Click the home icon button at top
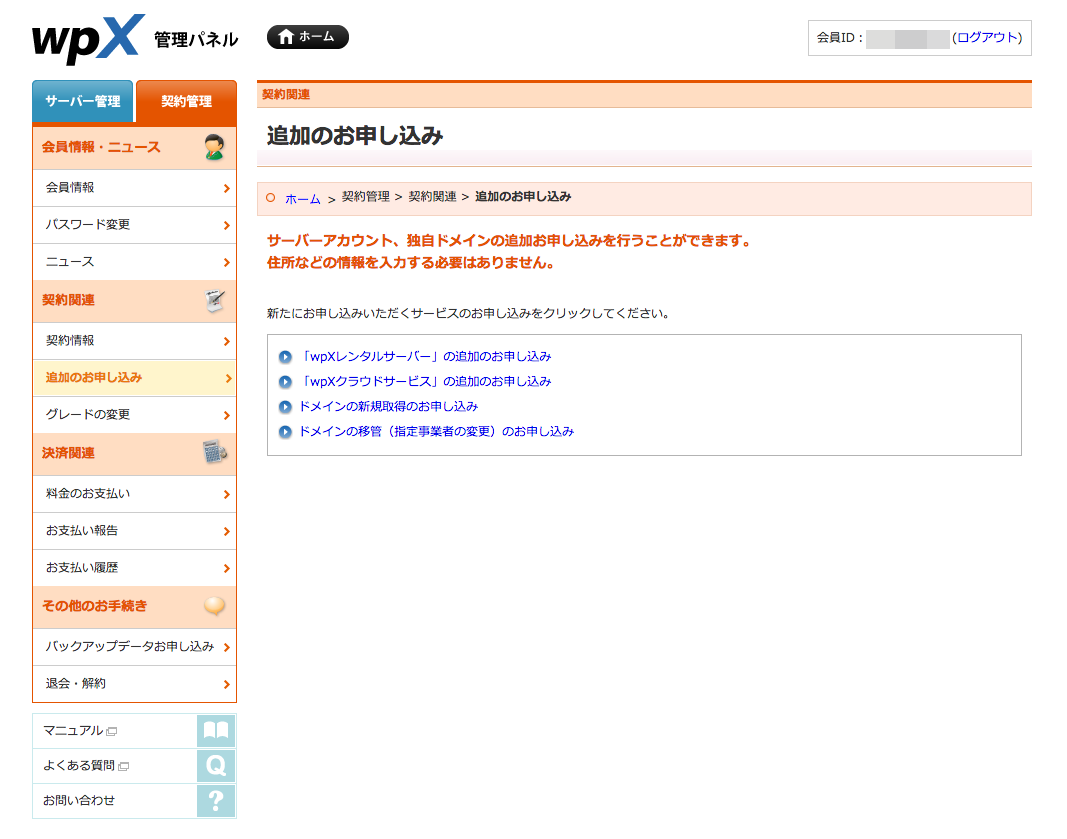Screen dimensions: 1067x839 tap(307, 36)
